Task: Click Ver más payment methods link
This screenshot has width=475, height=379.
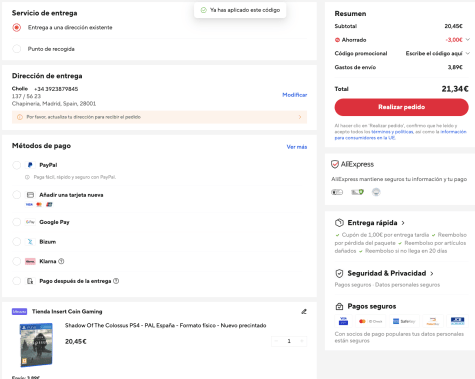Action: tap(297, 147)
